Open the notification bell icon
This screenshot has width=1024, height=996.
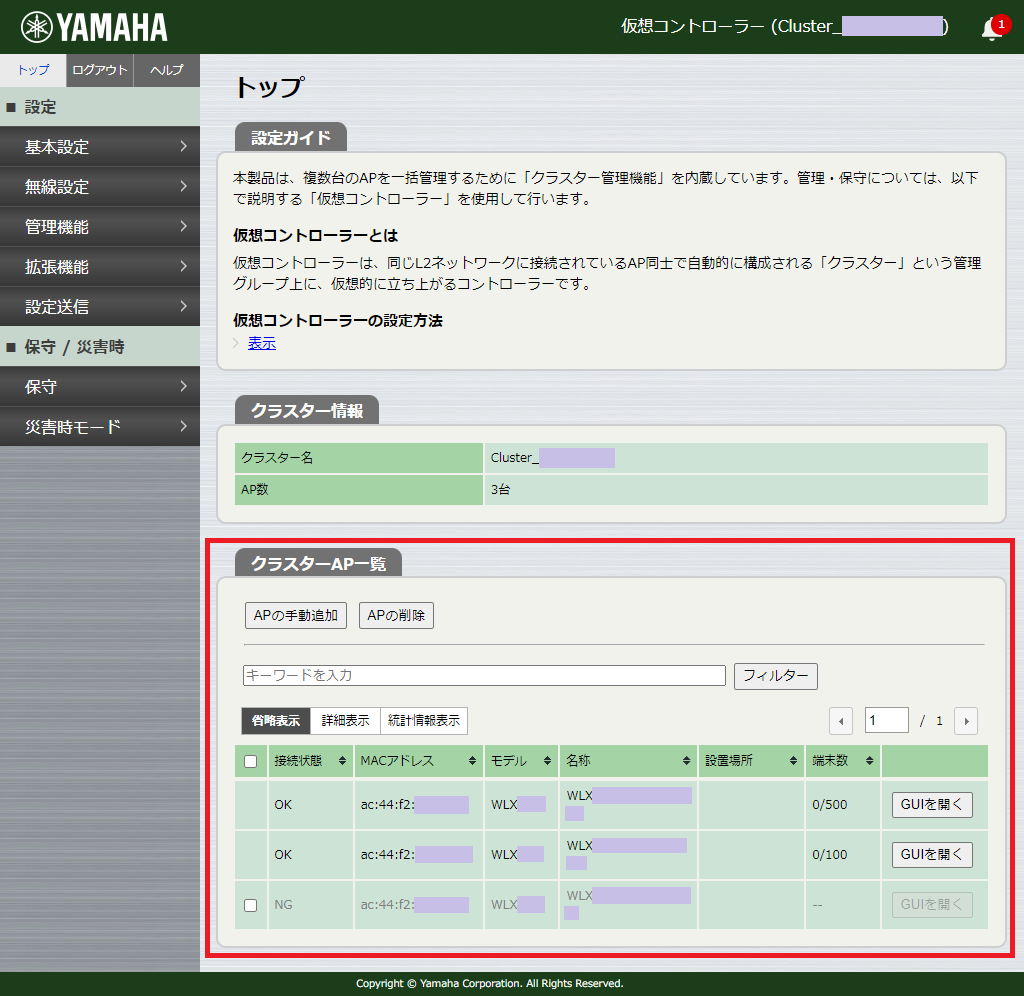(992, 29)
